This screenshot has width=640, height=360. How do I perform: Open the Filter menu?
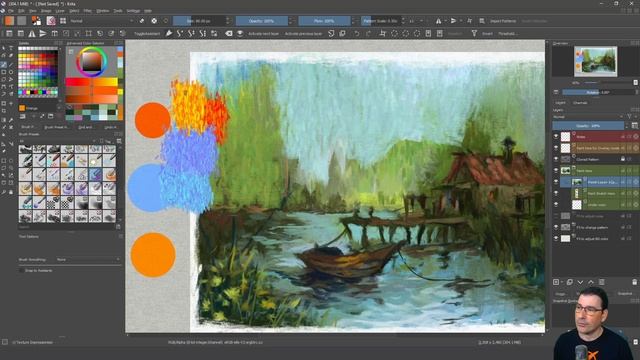click(x=88, y=11)
